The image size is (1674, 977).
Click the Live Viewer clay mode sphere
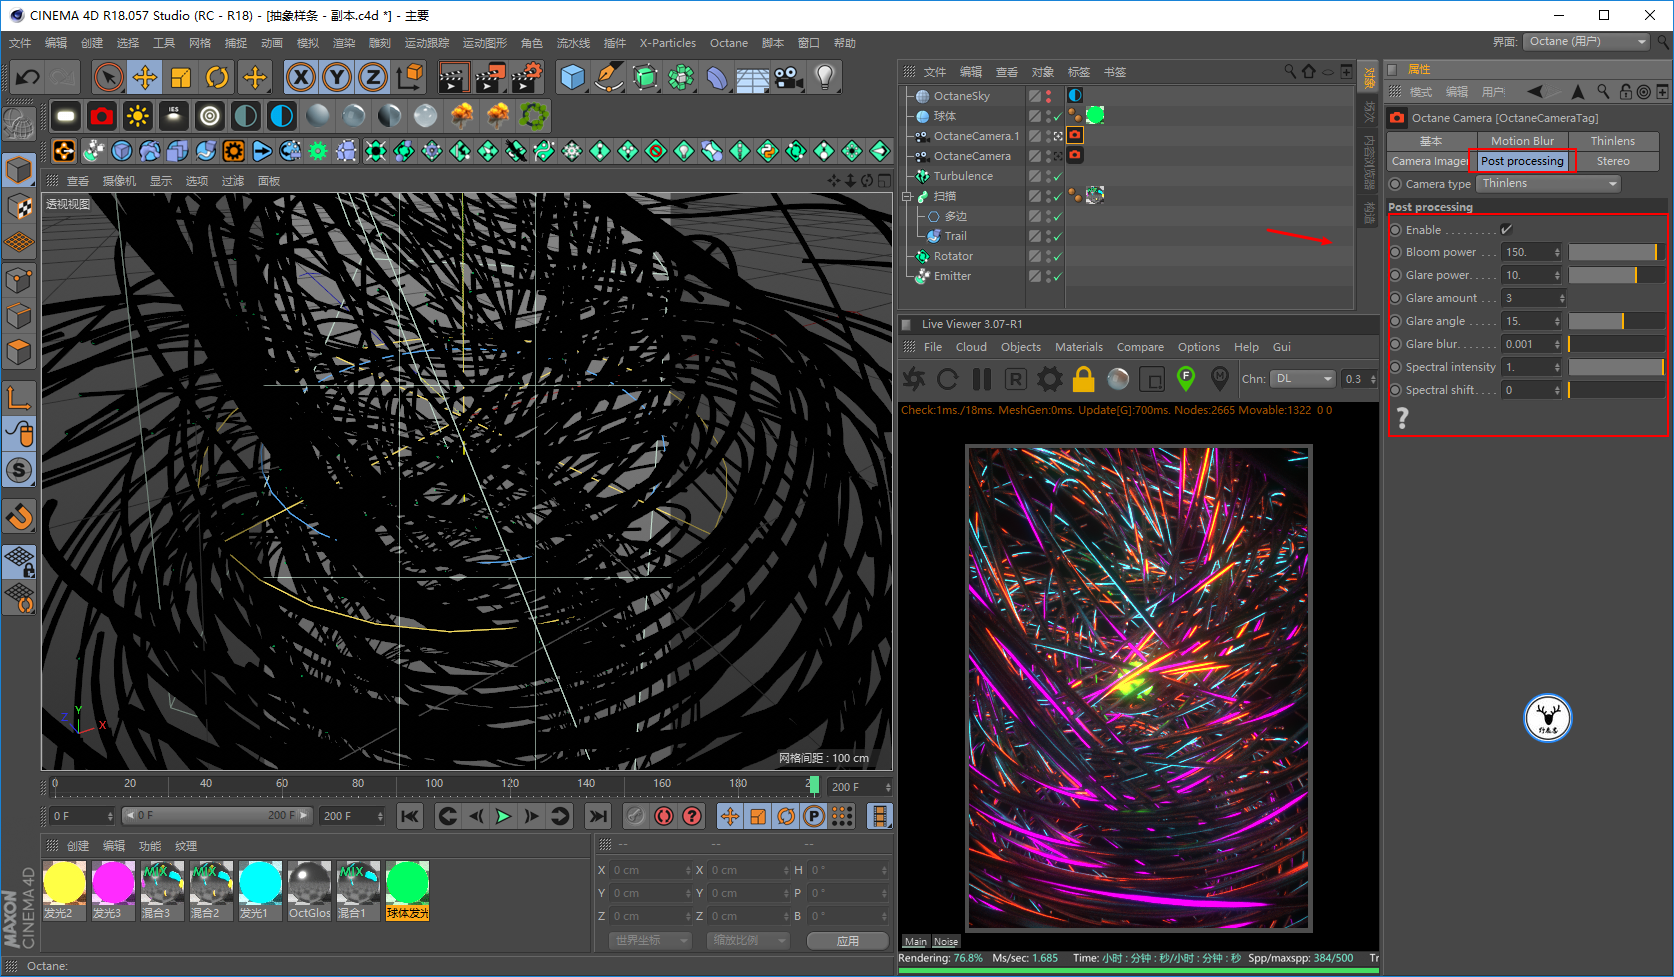pyautogui.click(x=1118, y=379)
